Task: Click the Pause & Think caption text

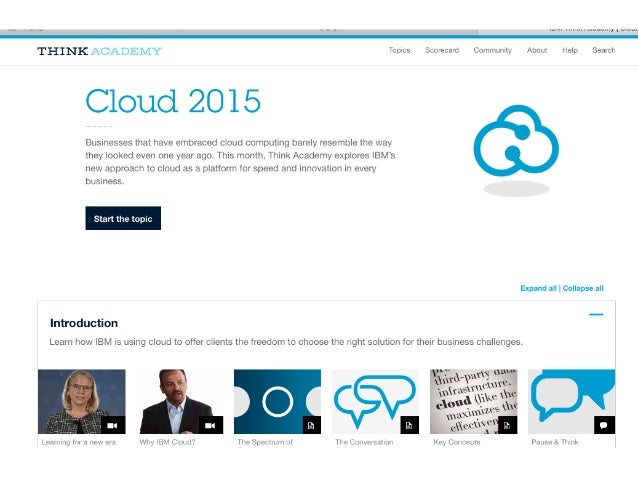Action: [555, 442]
